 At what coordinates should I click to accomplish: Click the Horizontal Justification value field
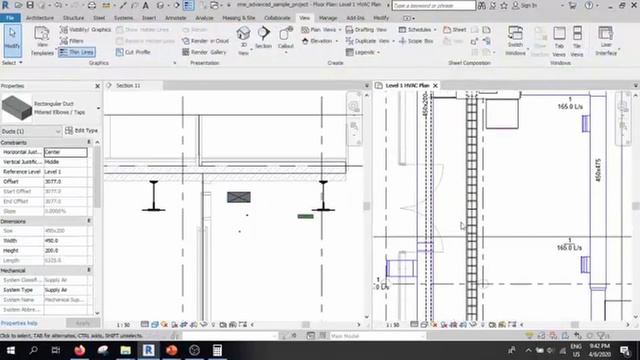65,152
